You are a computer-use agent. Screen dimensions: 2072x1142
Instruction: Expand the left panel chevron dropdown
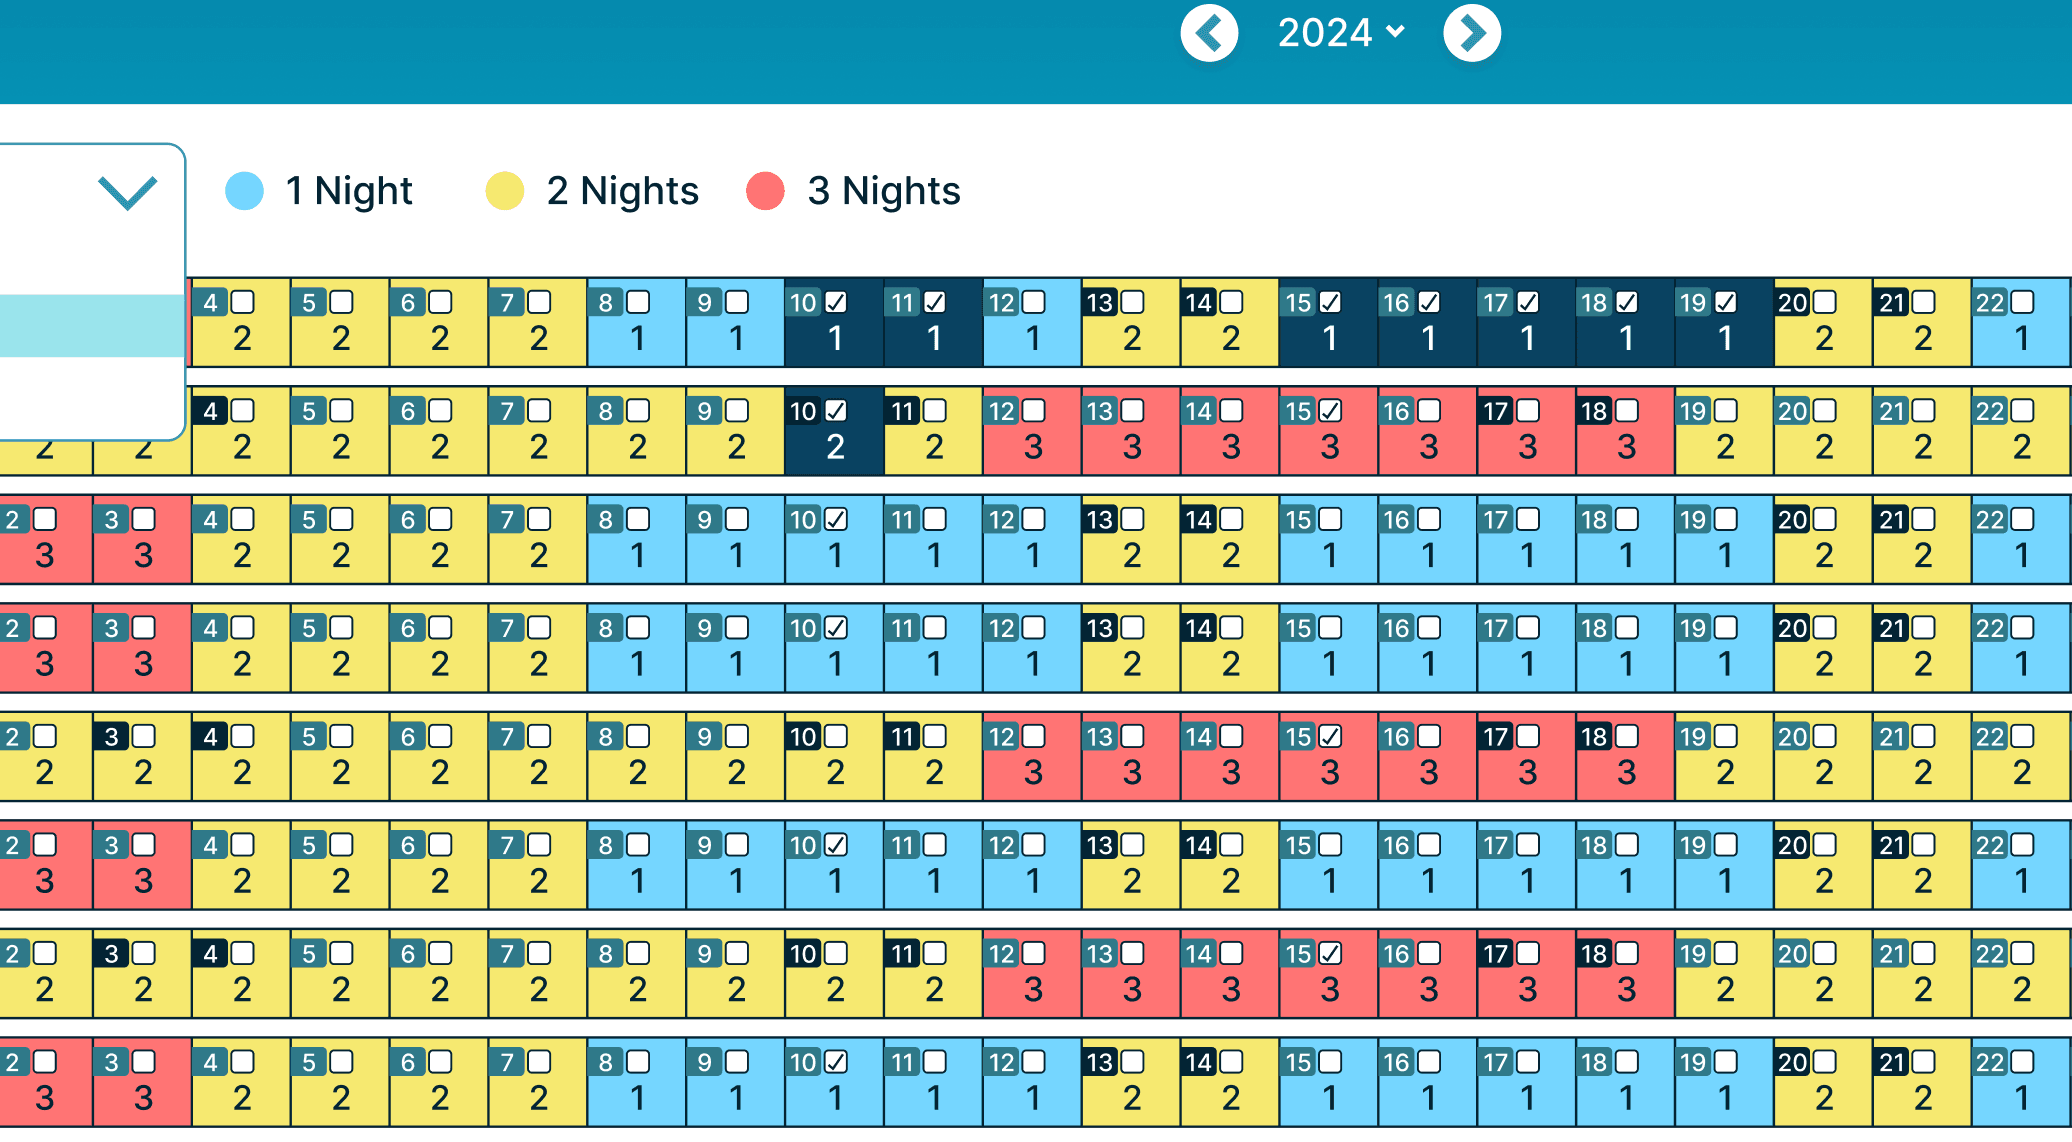[128, 192]
